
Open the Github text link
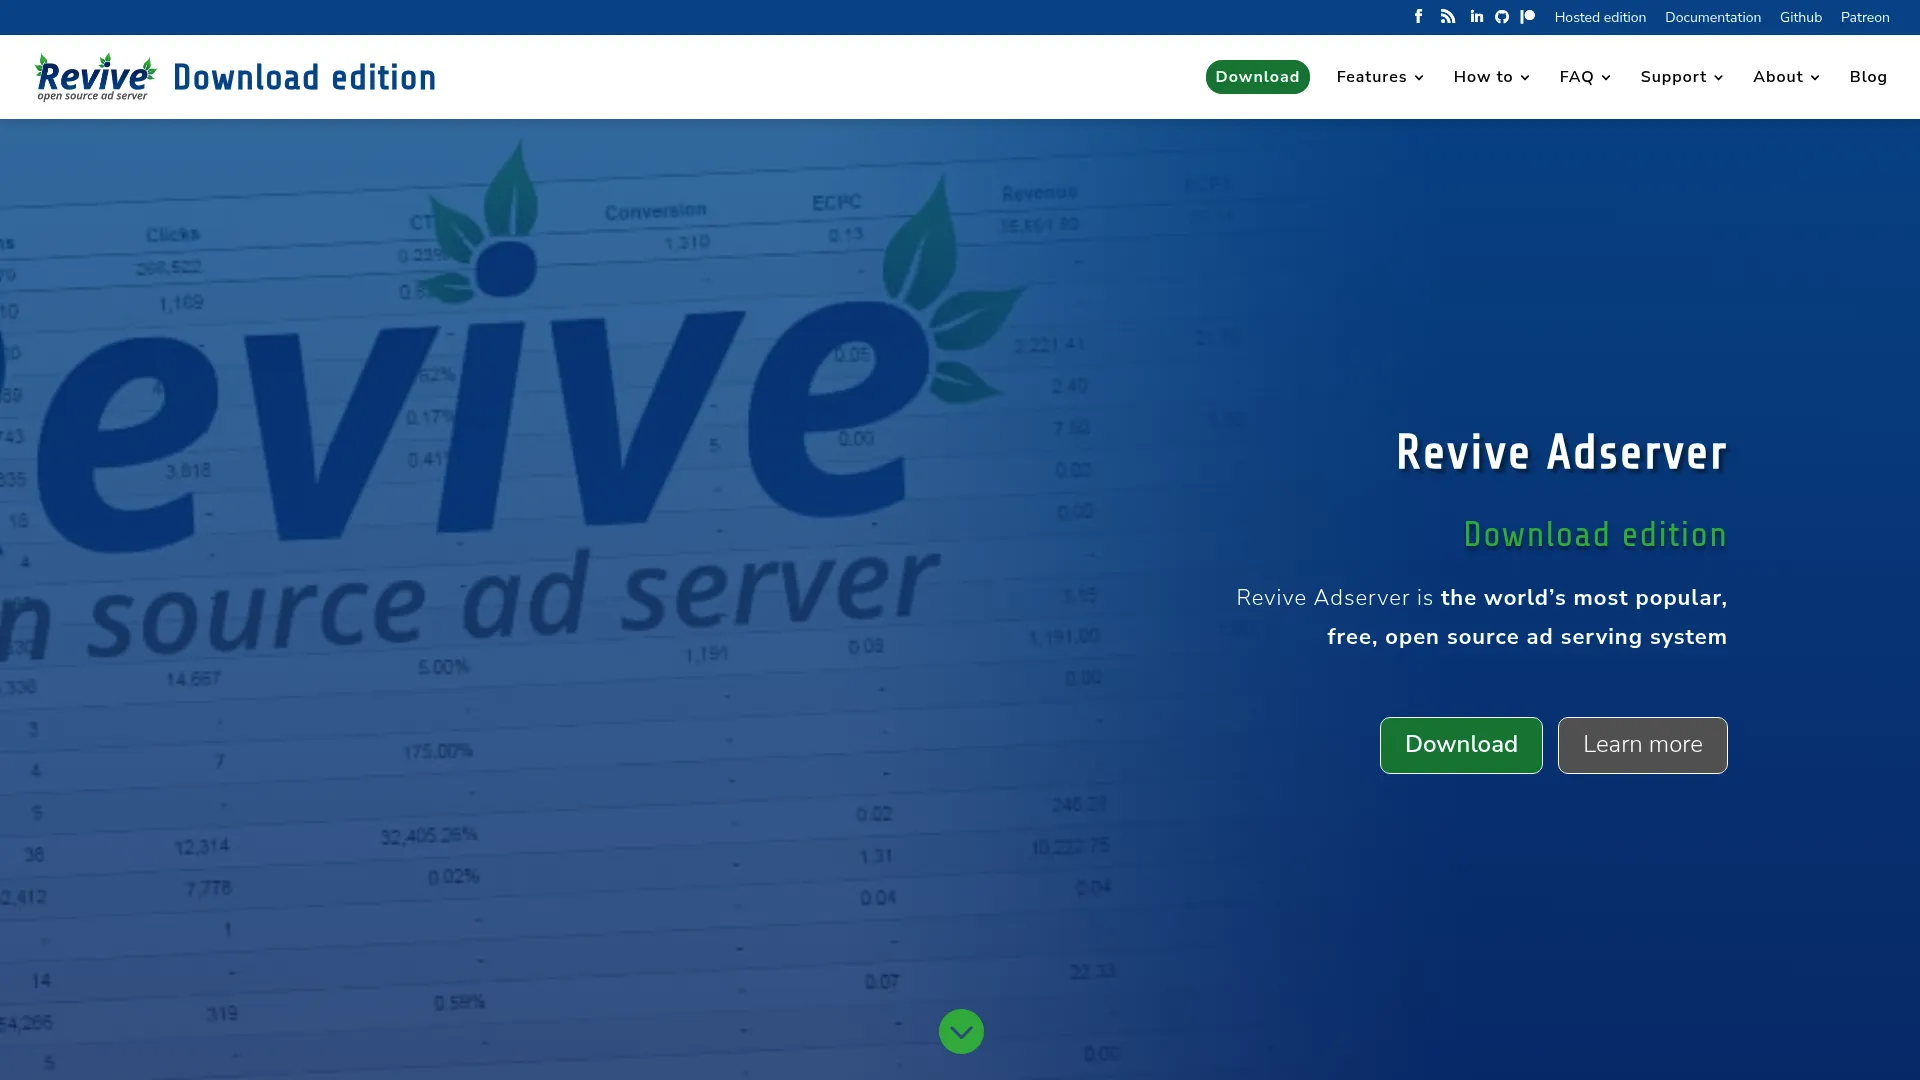pyautogui.click(x=1800, y=17)
